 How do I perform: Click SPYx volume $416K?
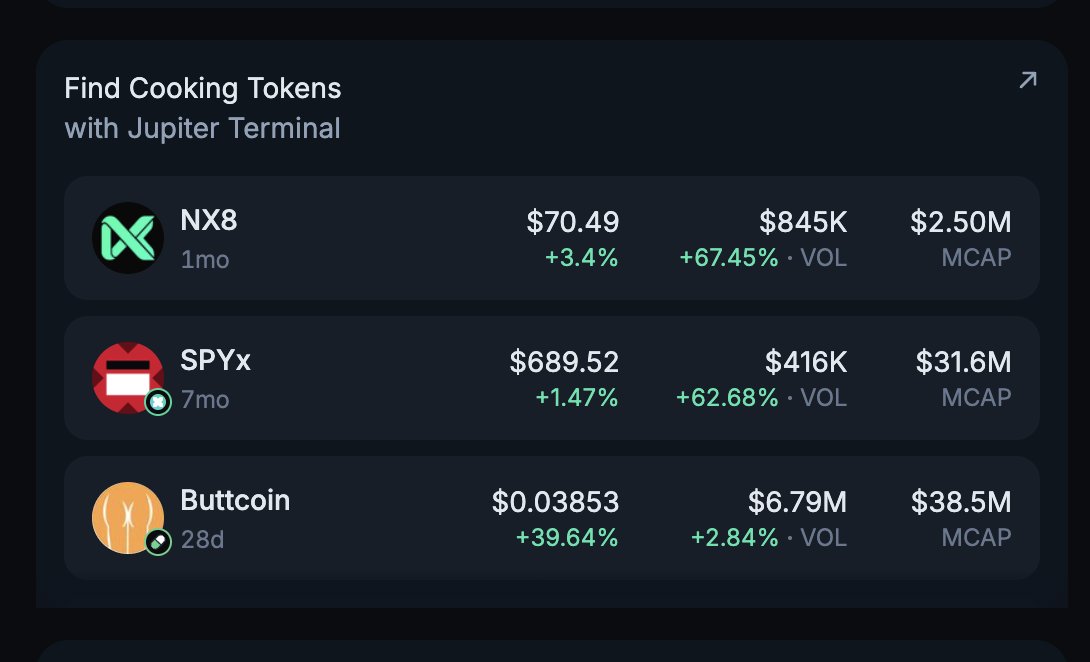click(806, 362)
